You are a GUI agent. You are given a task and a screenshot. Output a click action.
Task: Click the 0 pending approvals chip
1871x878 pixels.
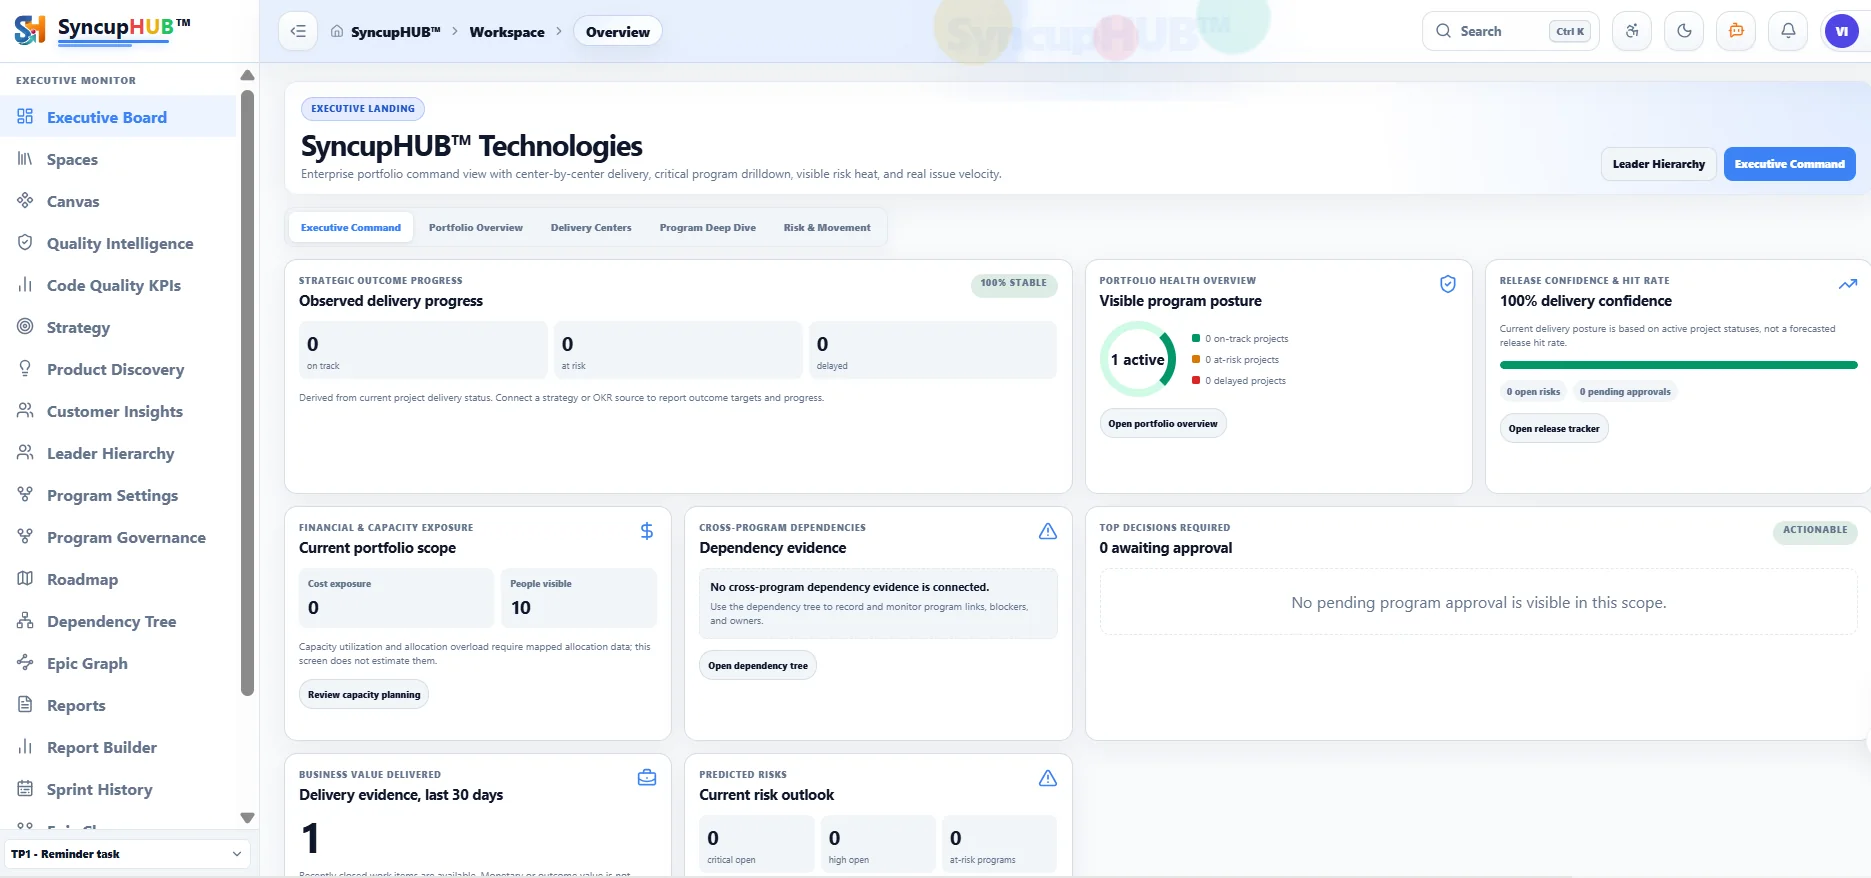tap(1625, 392)
